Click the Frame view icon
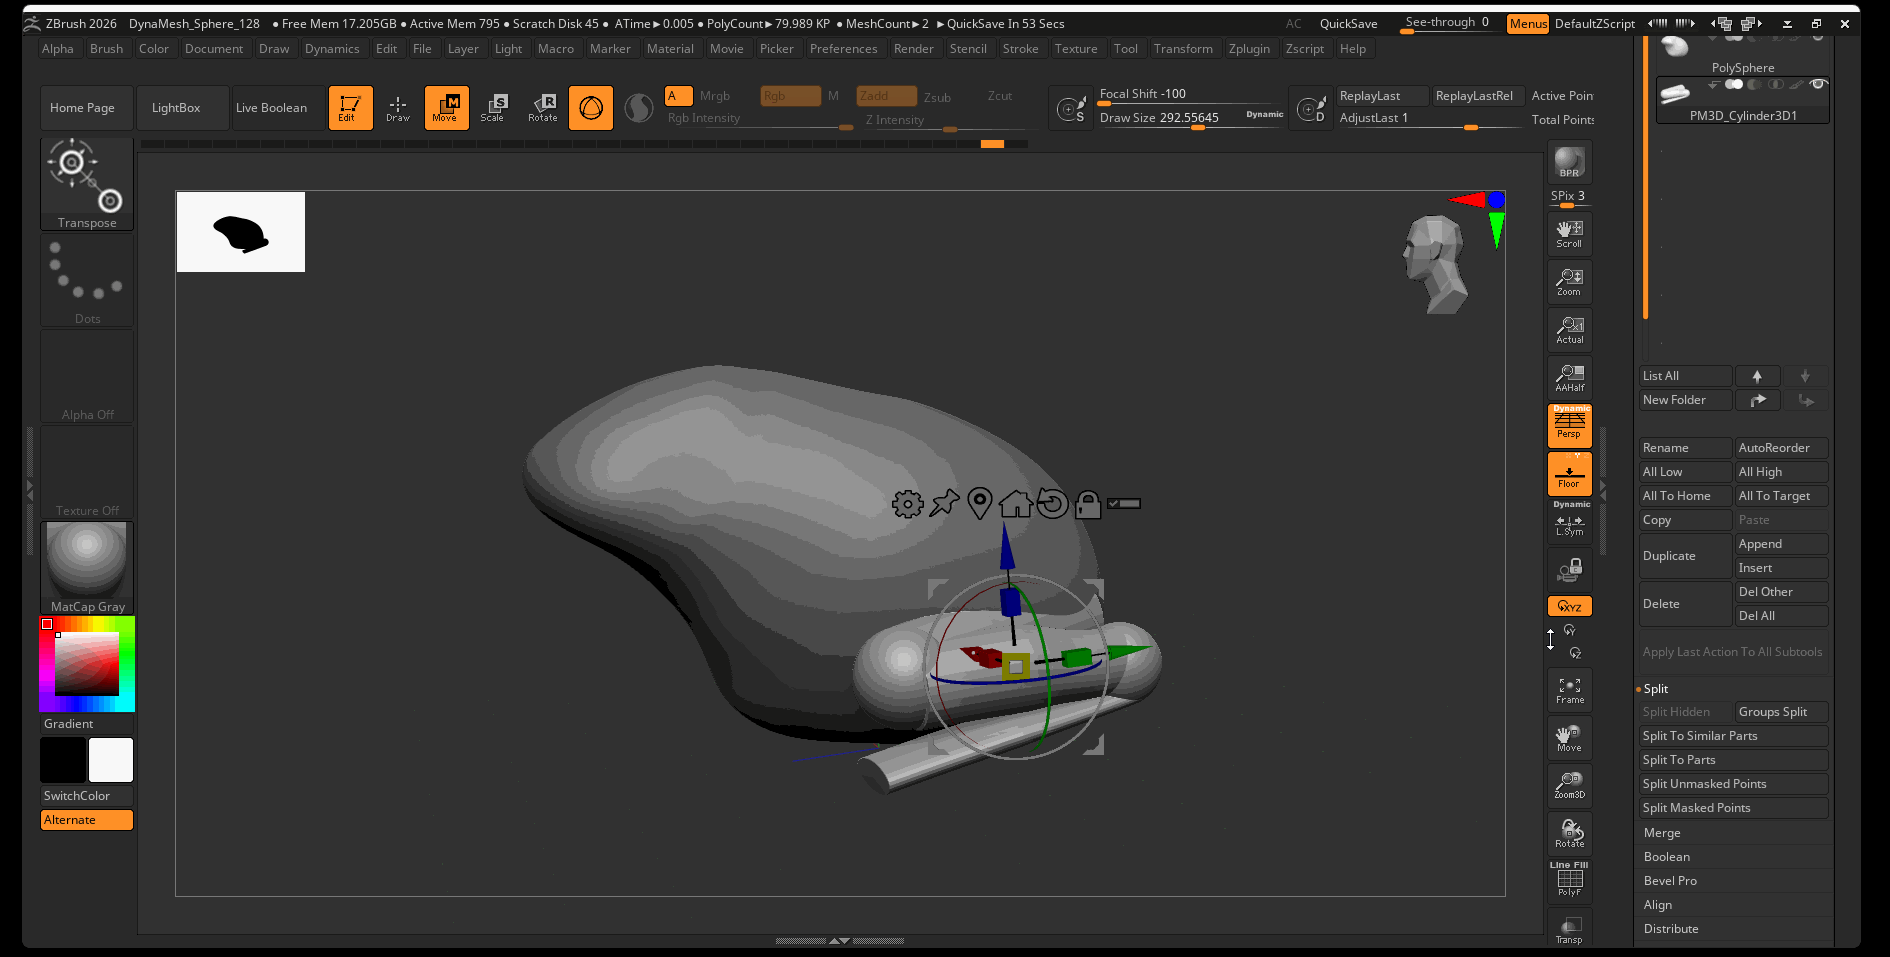The width and height of the screenshot is (1890, 957). tap(1569, 690)
